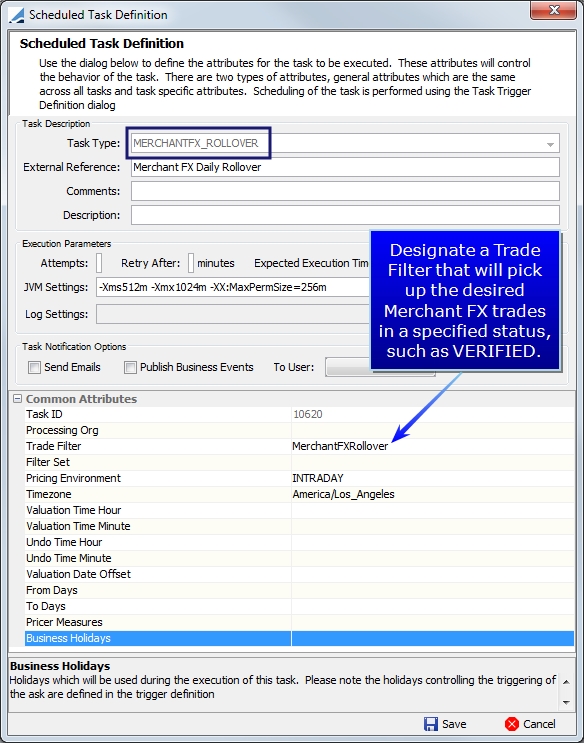
Task: Select the Pricing Environment row
Action: tap(300, 478)
